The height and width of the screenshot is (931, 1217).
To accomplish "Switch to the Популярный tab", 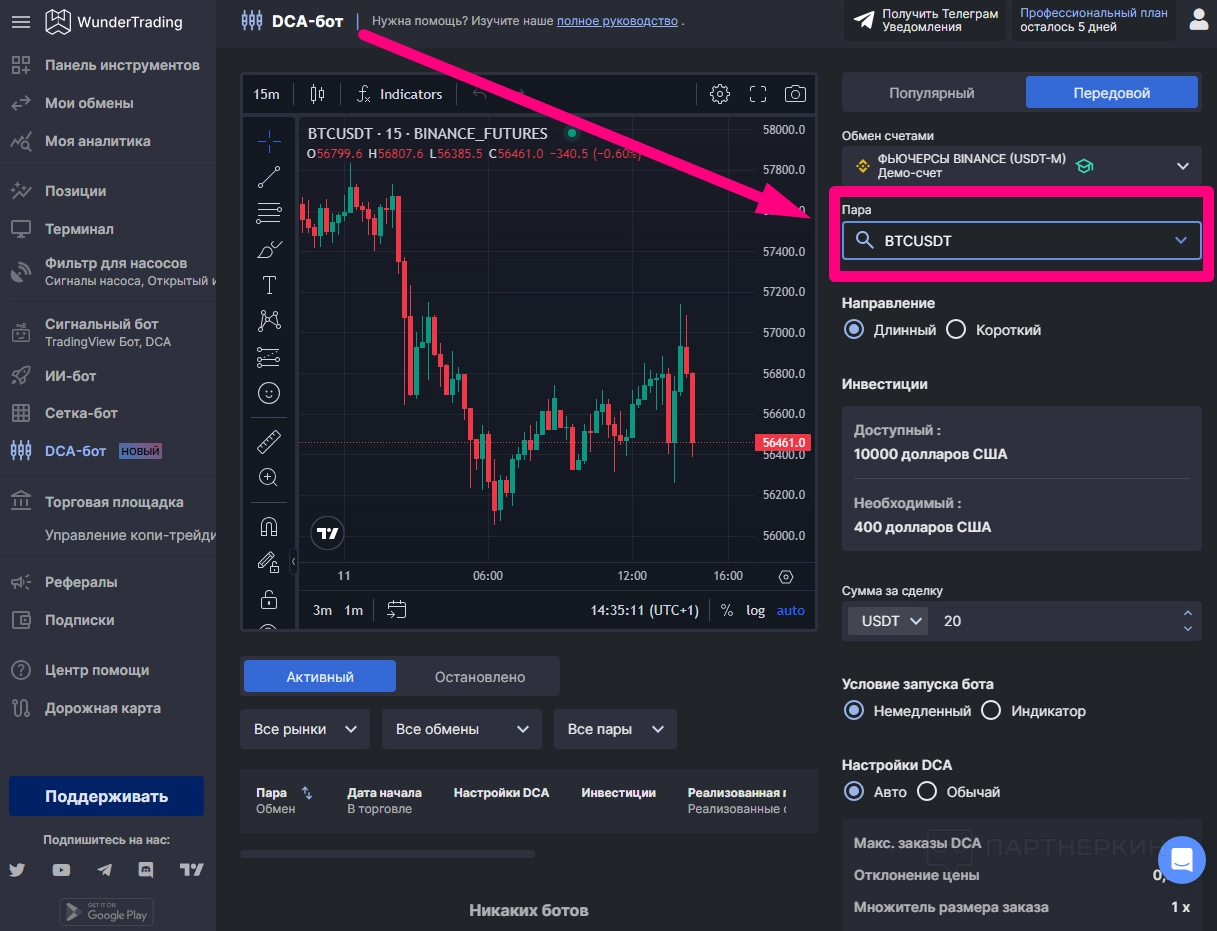I will (x=932, y=93).
